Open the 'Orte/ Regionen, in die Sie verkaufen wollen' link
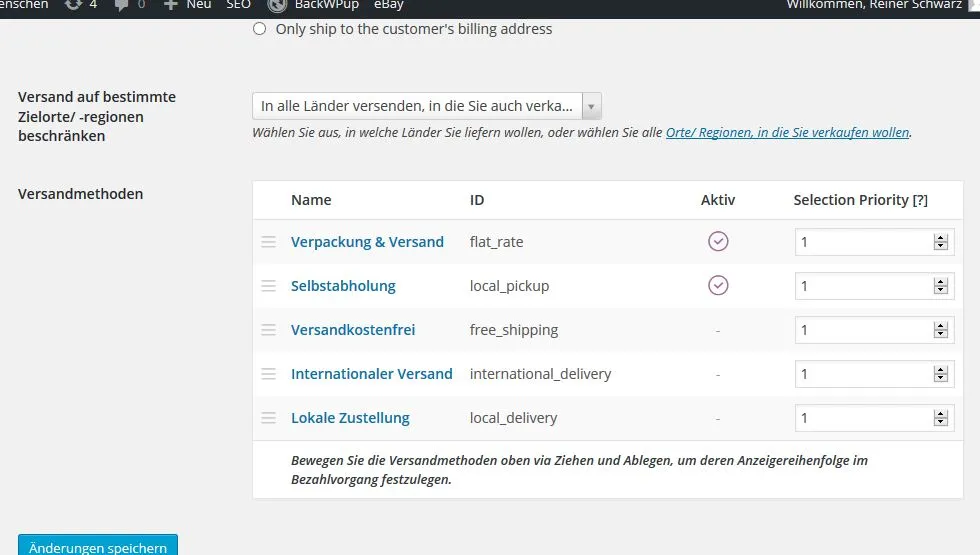980x555 pixels. tap(788, 132)
